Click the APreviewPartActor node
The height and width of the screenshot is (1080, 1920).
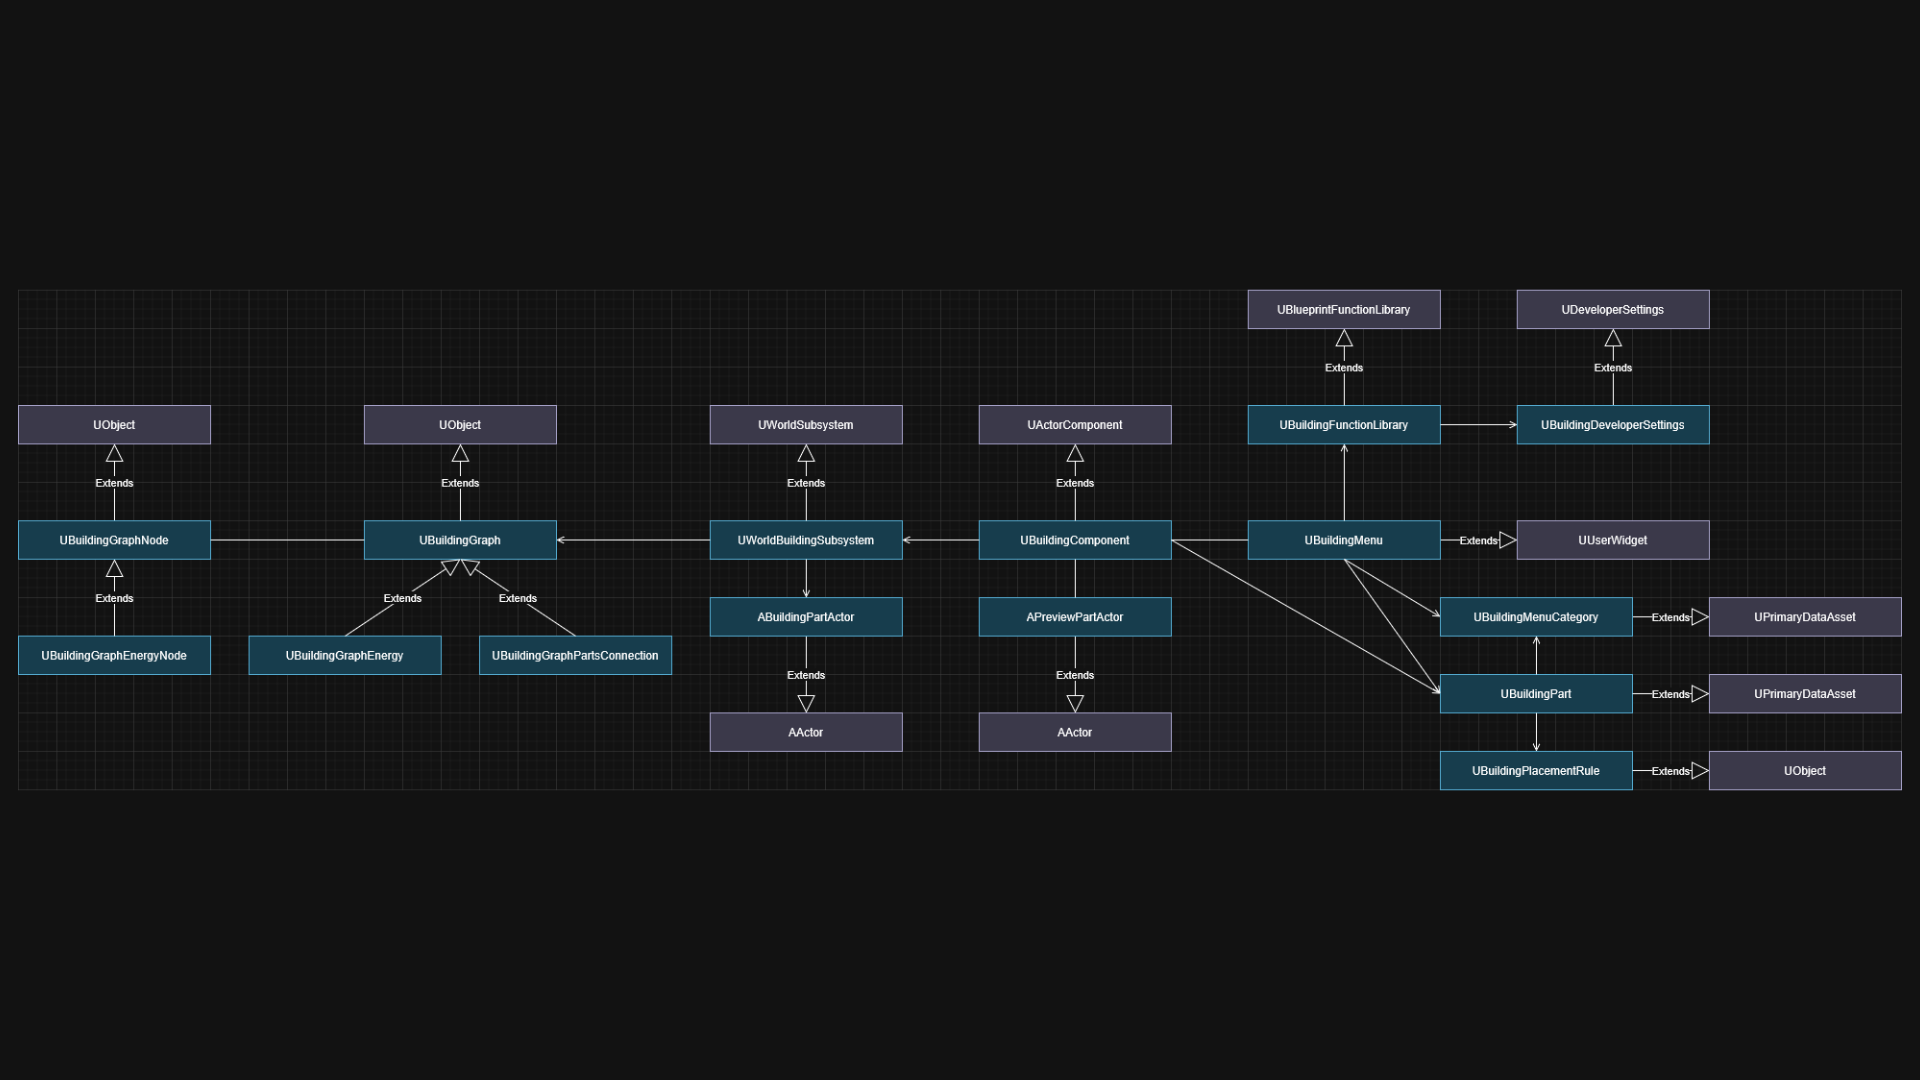[1075, 617]
